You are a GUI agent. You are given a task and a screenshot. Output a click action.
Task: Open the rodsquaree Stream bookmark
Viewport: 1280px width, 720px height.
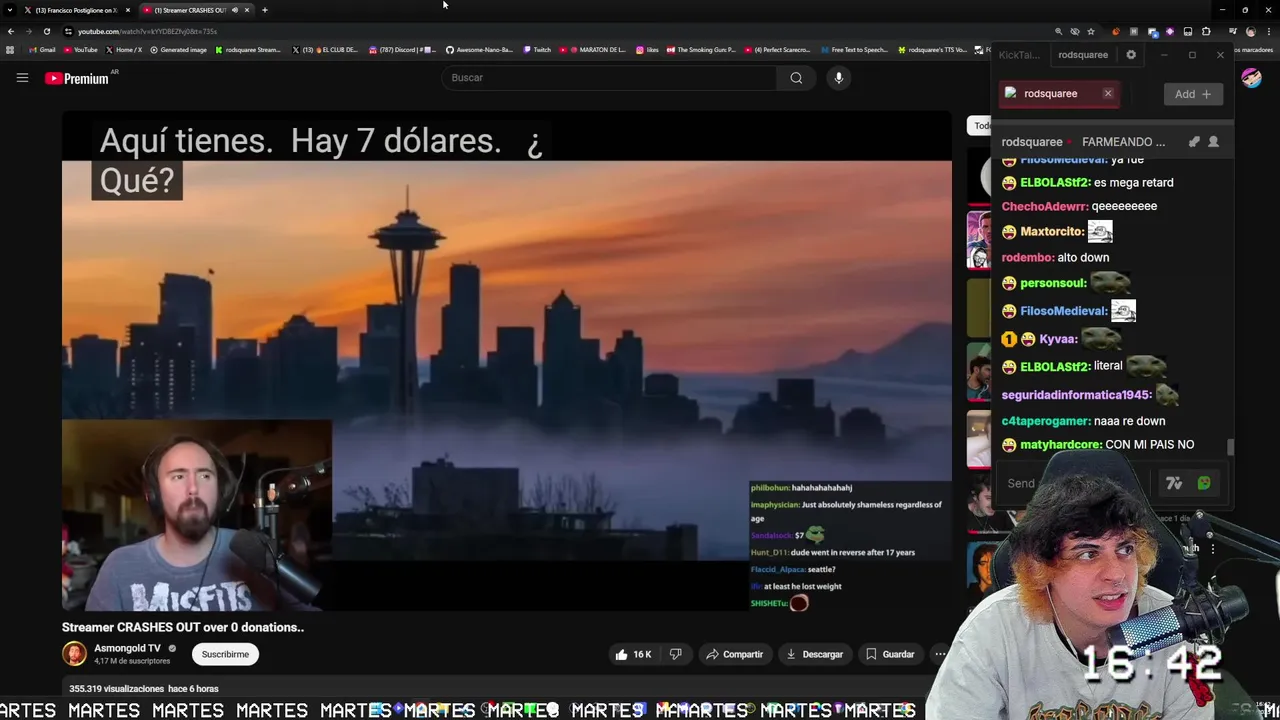coord(249,50)
